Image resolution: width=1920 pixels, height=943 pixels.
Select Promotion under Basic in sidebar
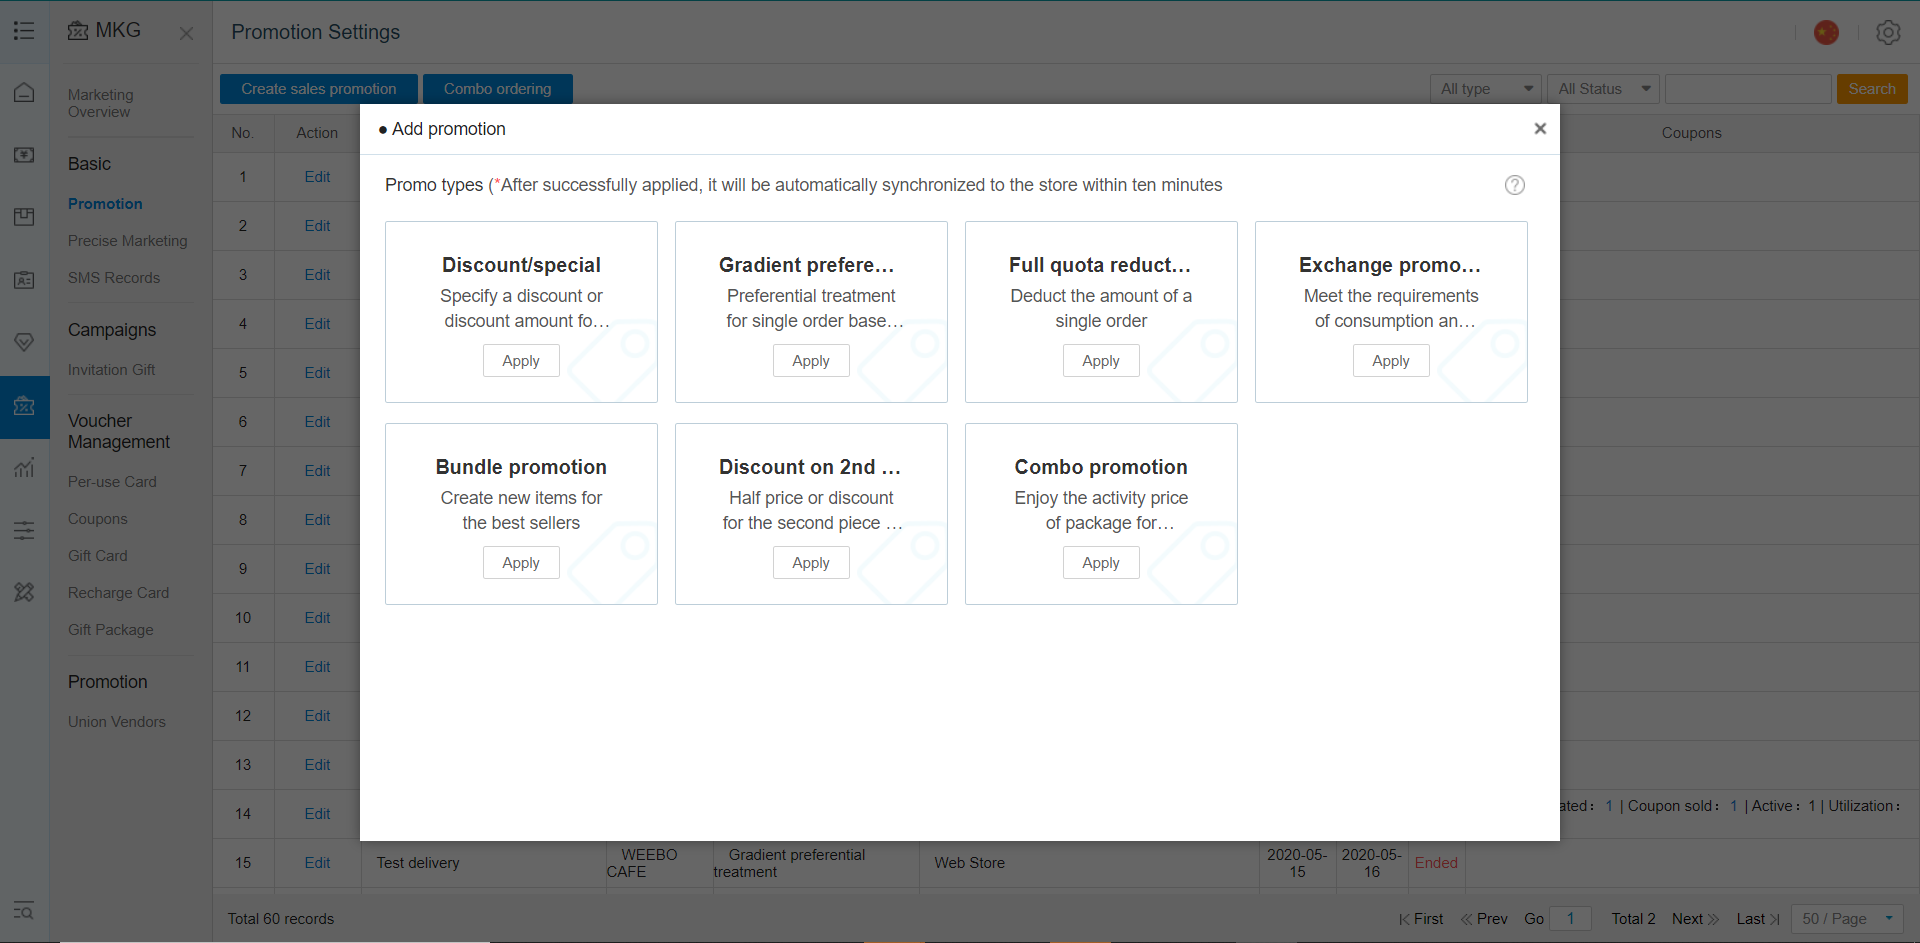pos(105,204)
